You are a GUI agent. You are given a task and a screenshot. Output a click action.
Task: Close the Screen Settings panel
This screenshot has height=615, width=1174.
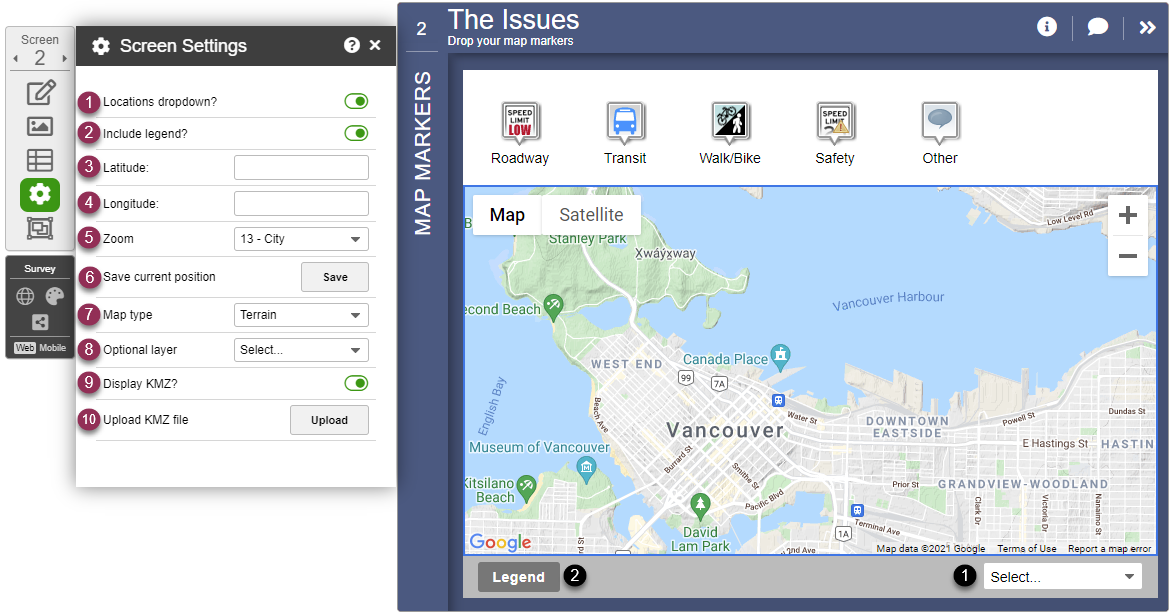(x=375, y=46)
